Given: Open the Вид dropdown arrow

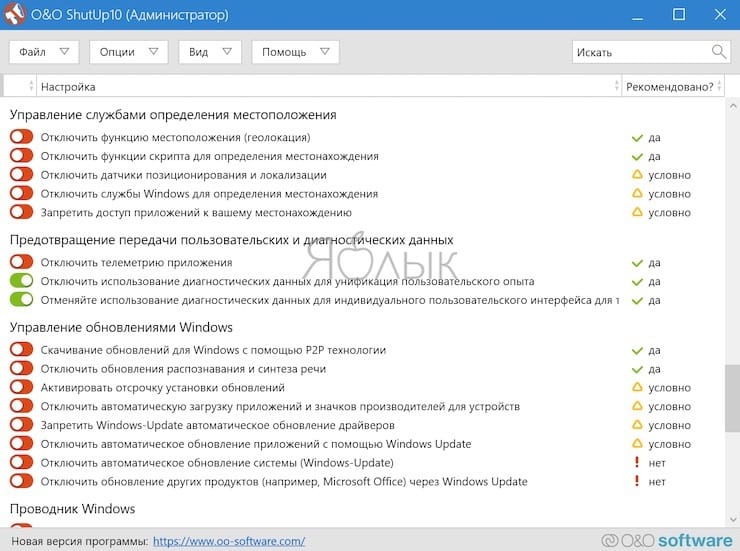Looking at the screenshot, I should coord(227,51).
